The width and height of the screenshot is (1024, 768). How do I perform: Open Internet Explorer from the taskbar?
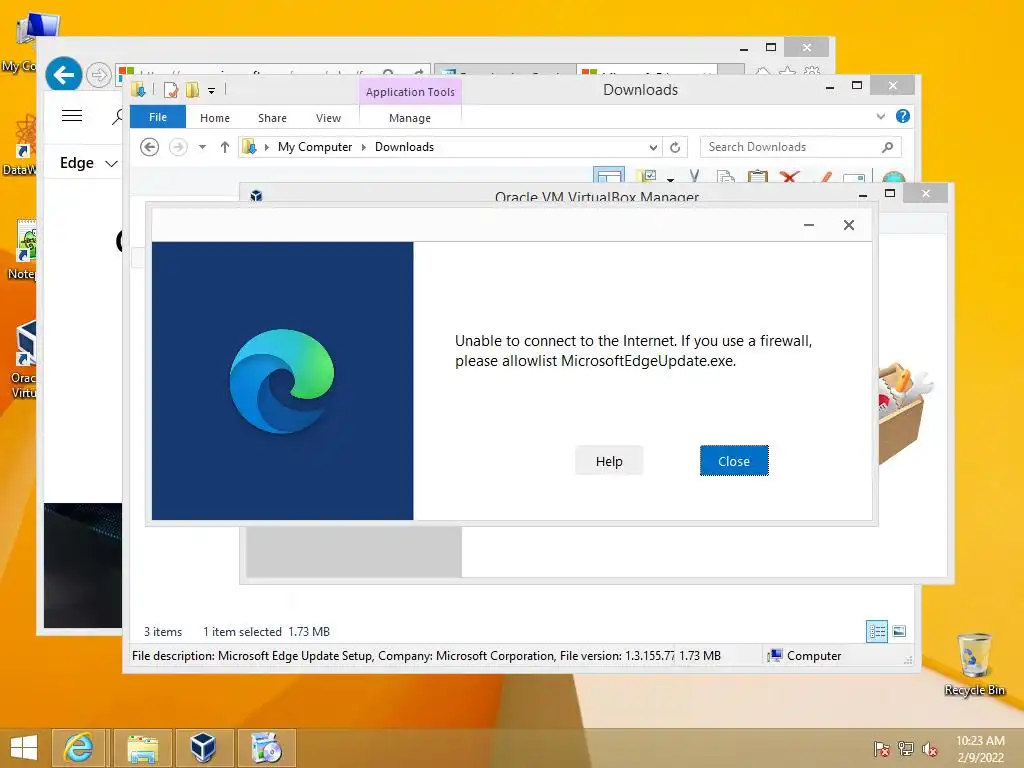click(78, 748)
